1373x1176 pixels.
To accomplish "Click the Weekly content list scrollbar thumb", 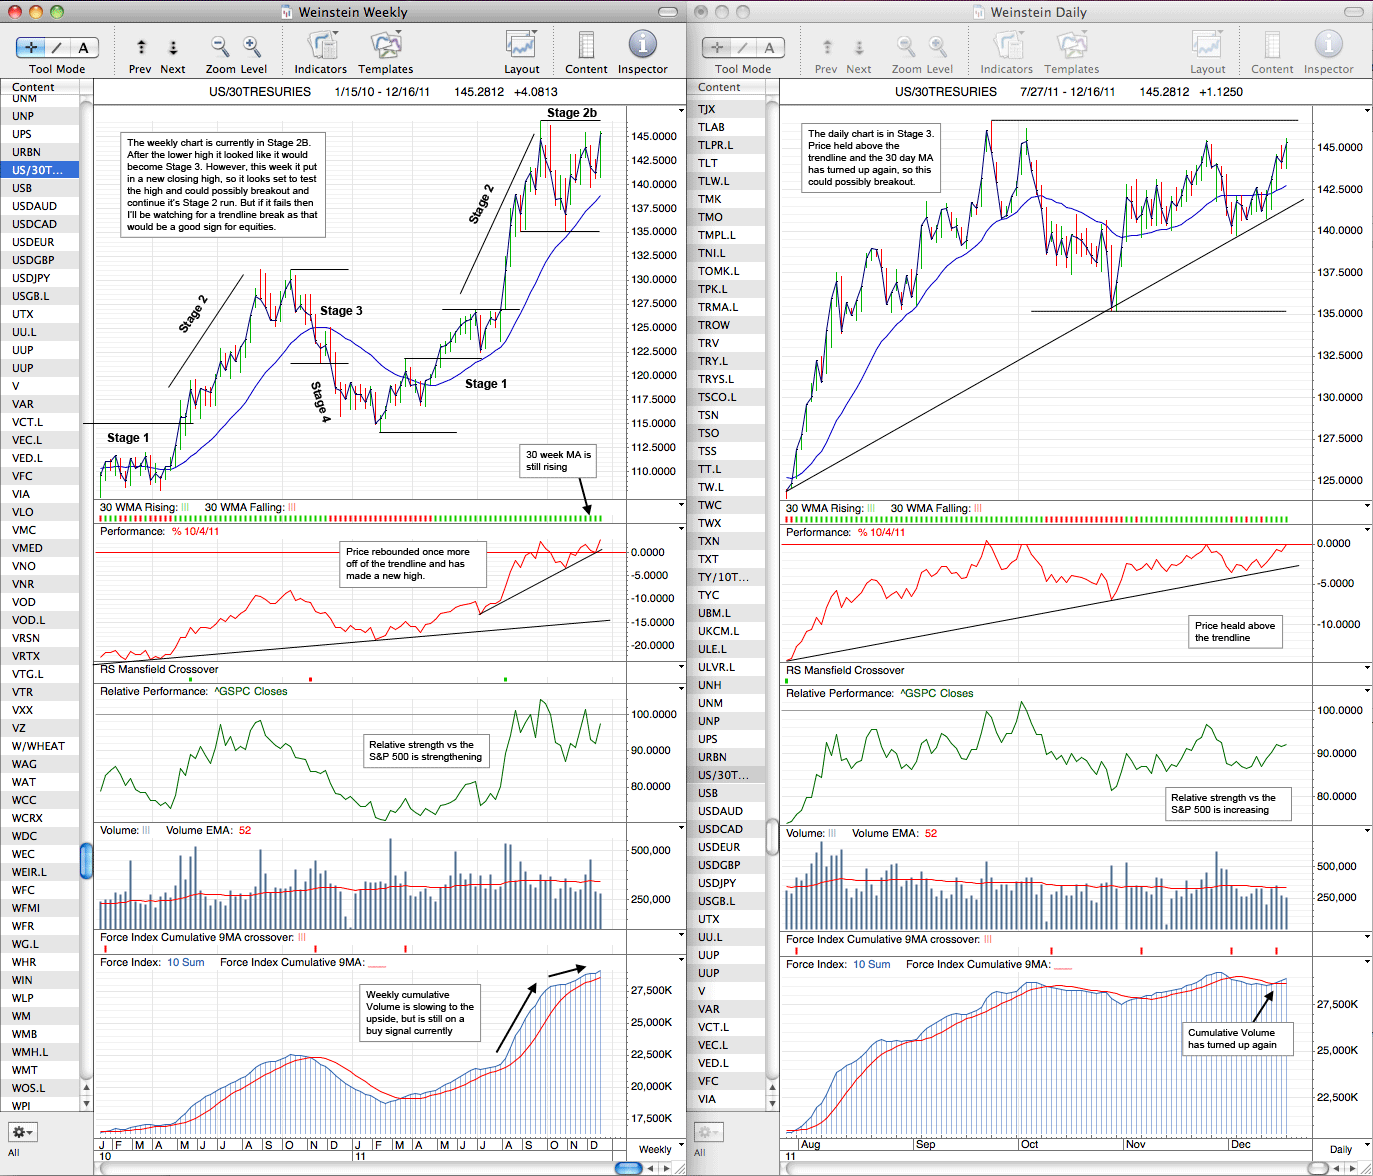I will pos(86,860).
